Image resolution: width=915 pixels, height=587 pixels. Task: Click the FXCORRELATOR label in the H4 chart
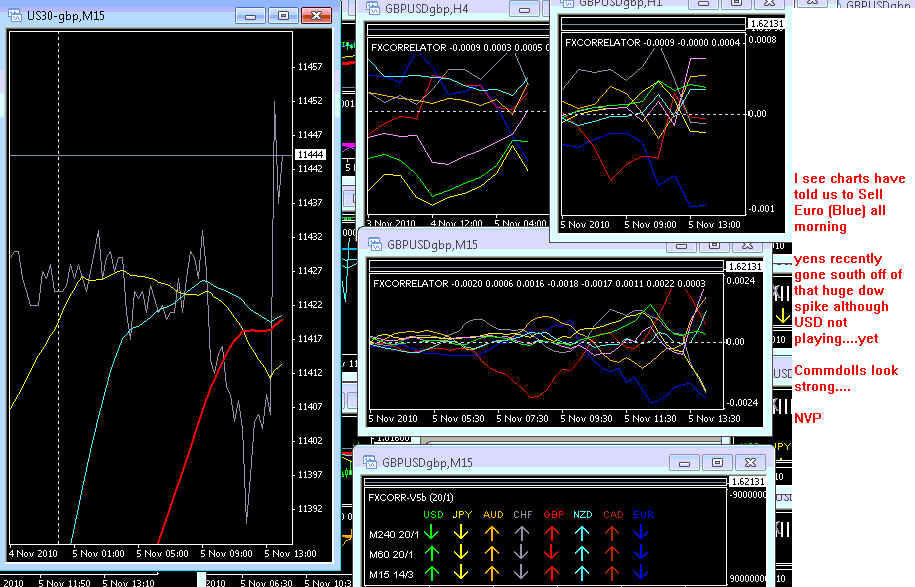(x=408, y=47)
